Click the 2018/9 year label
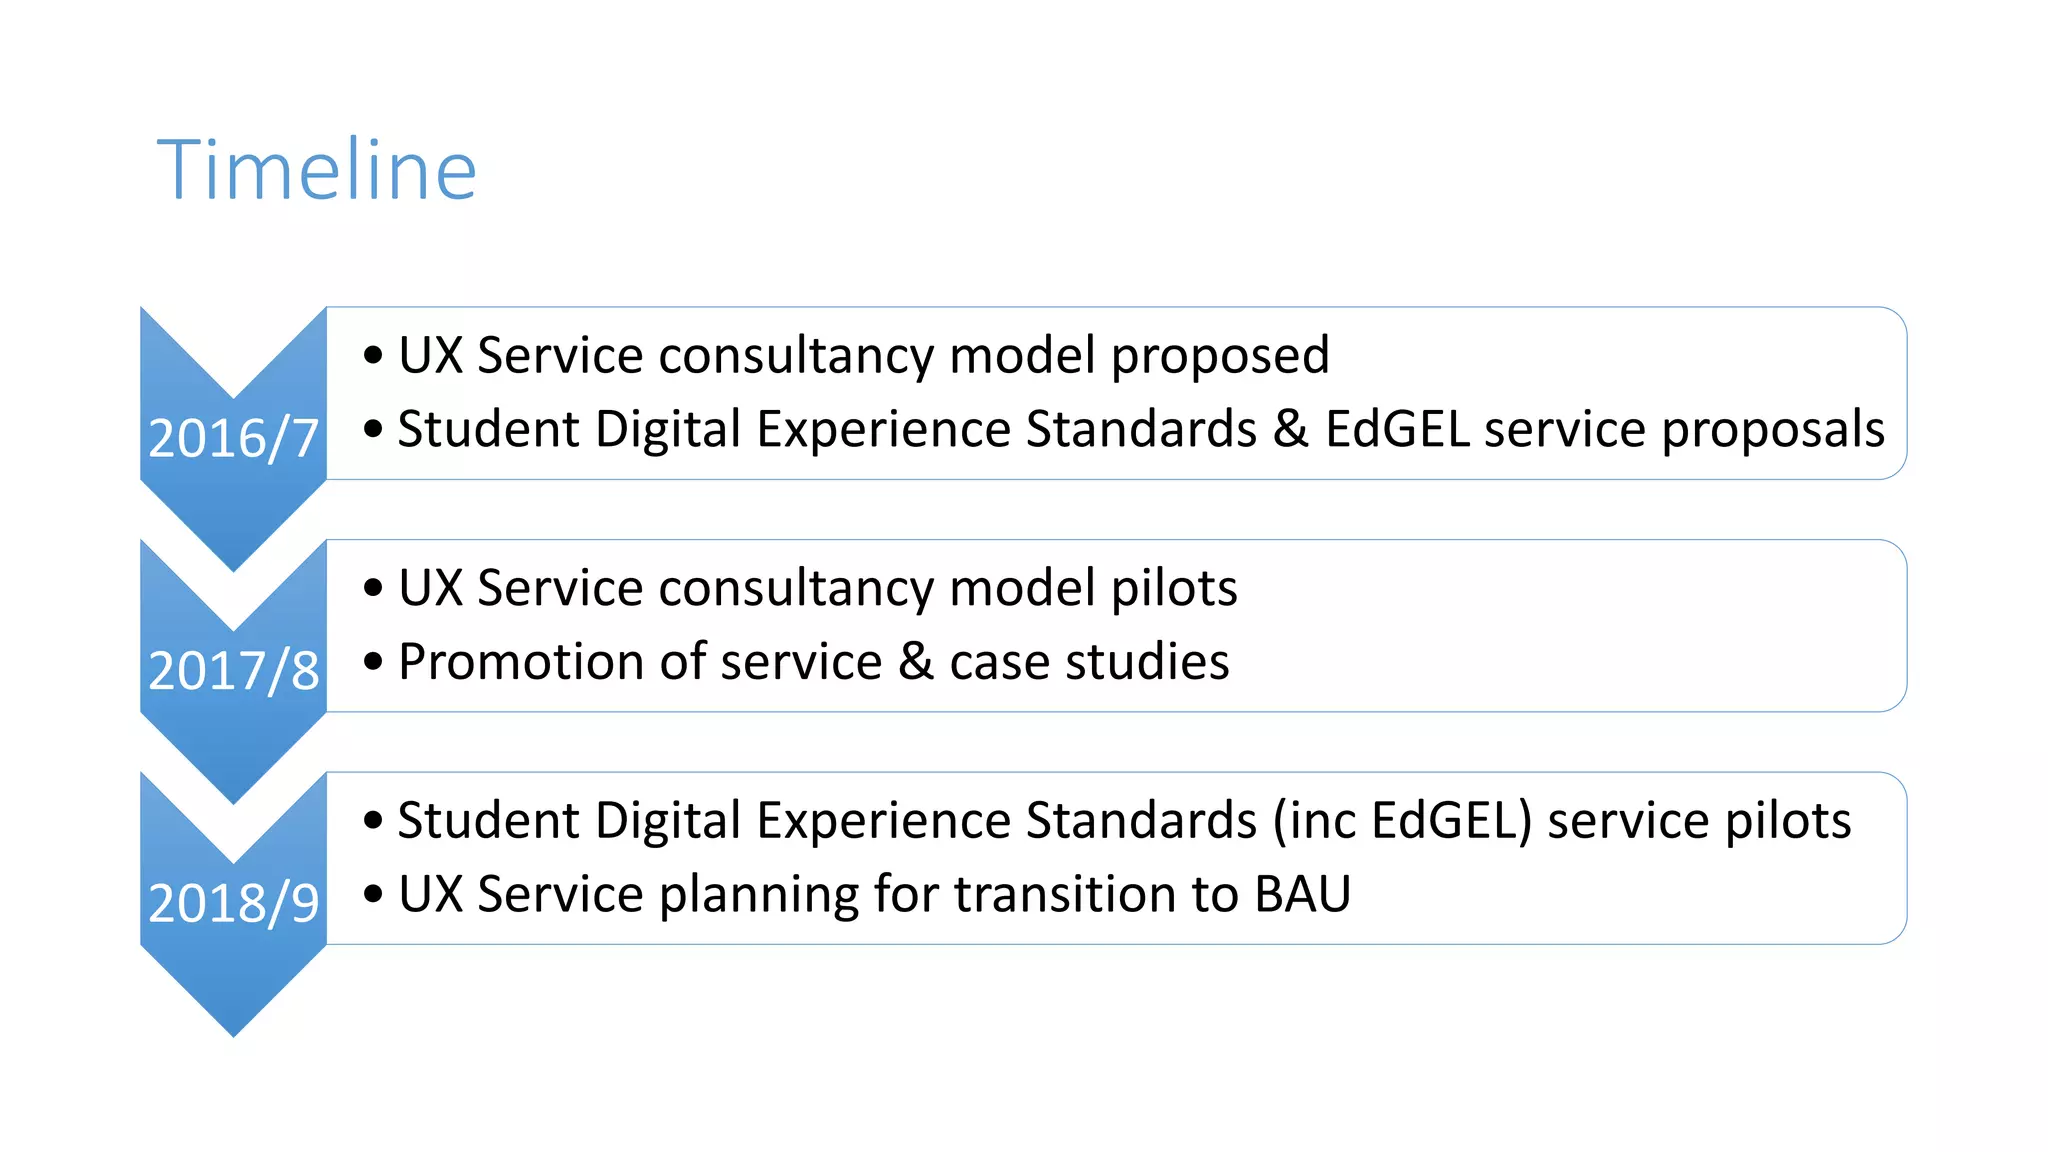This screenshot has height=1152, width=2048. 233,902
